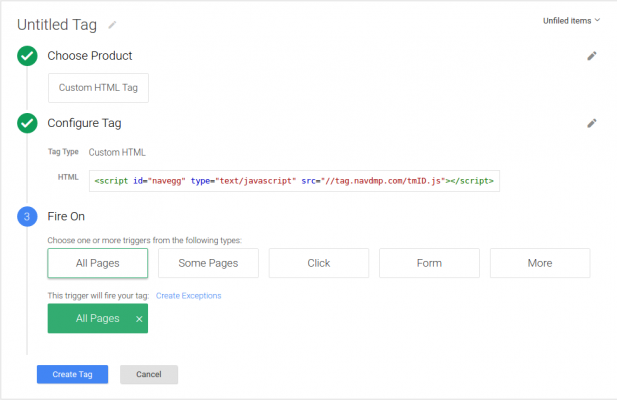Select the Form trigger type

pyautogui.click(x=429, y=263)
